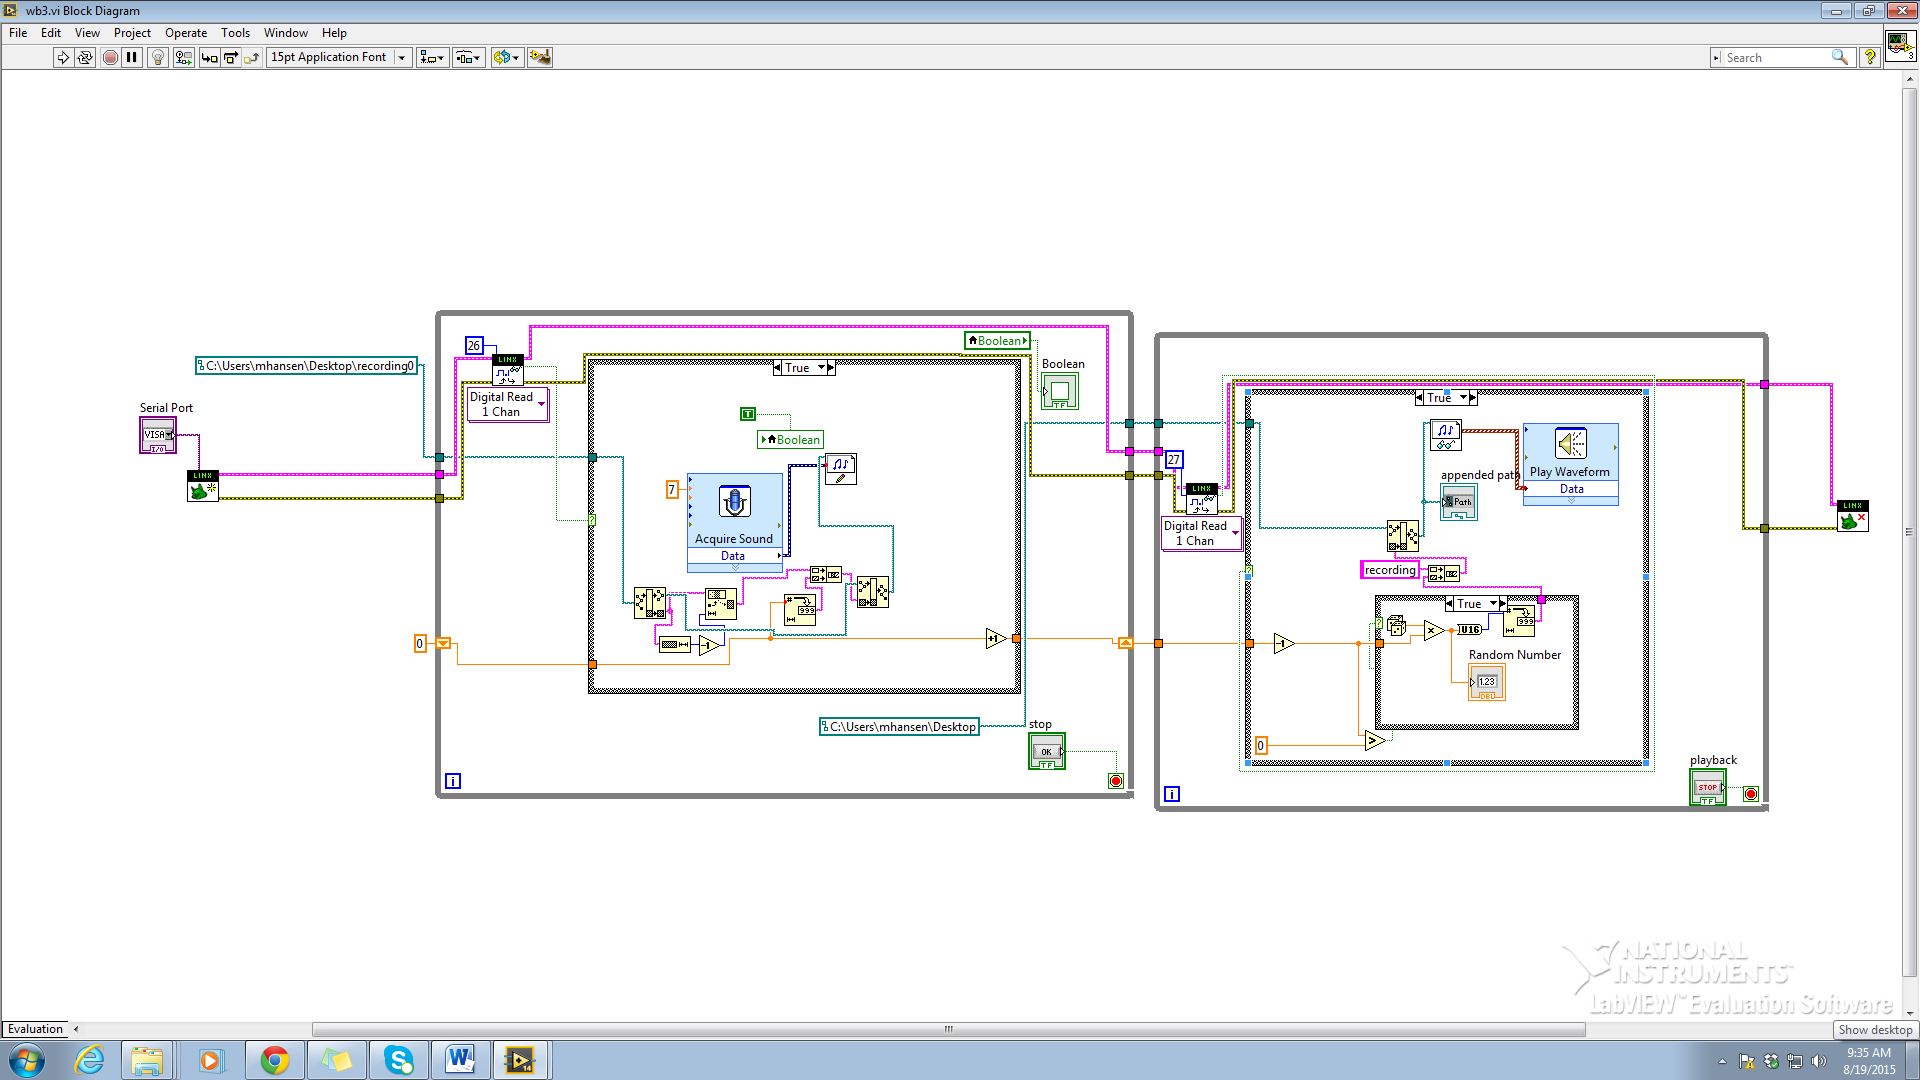1920x1080 pixels.
Task: Select the random number dice node
Action: [x=1397, y=627]
